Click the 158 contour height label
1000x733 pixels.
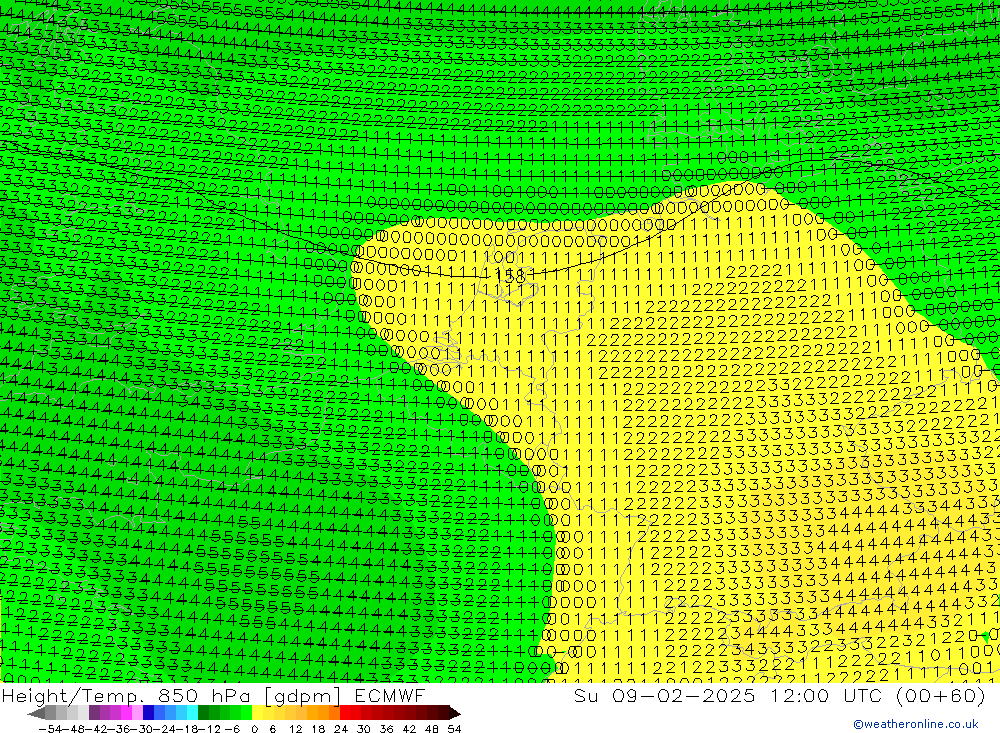(x=510, y=276)
